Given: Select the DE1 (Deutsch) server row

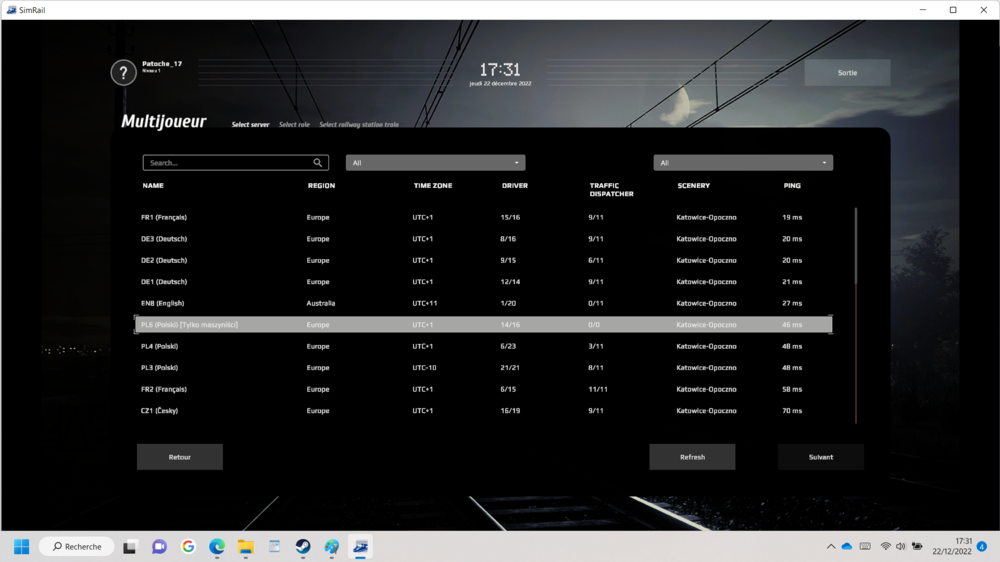Looking at the screenshot, I should click(x=483, y=281).
